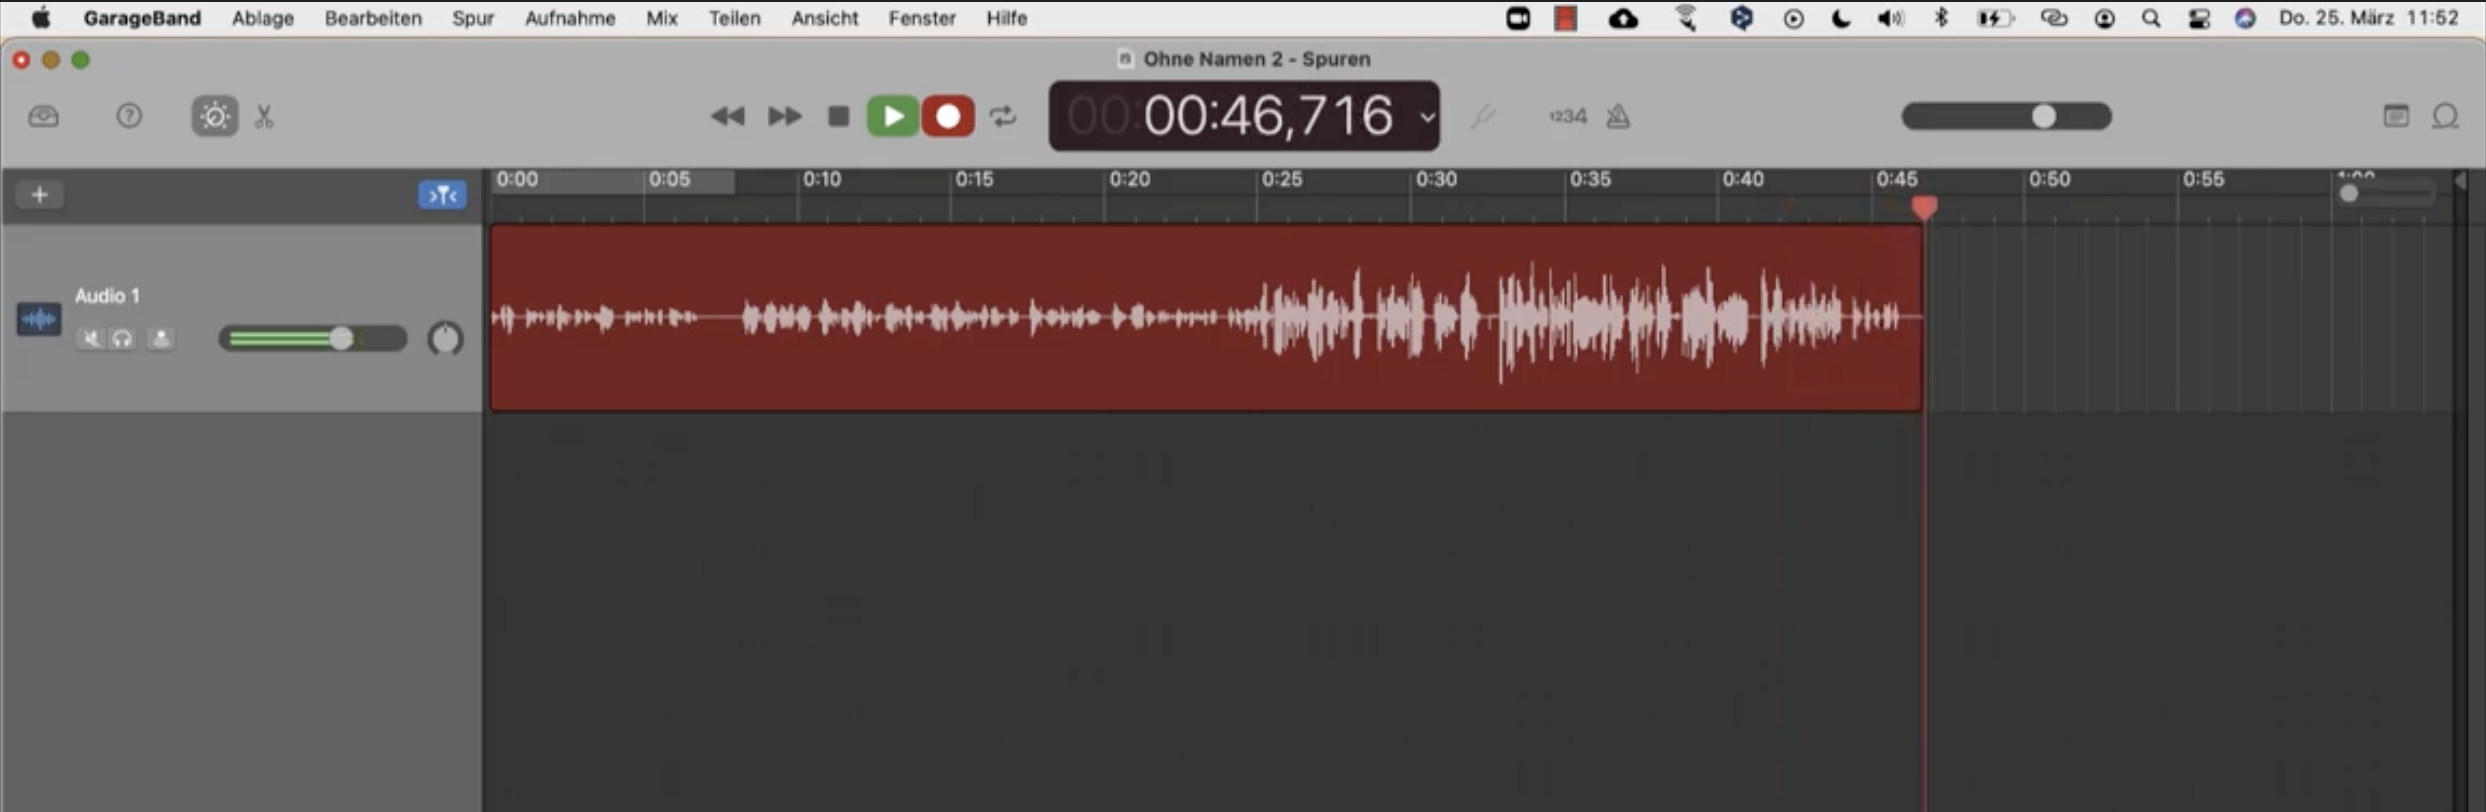Start playback with green Play button
Screen dimensions: 2486x812
(x=893, y=116)
